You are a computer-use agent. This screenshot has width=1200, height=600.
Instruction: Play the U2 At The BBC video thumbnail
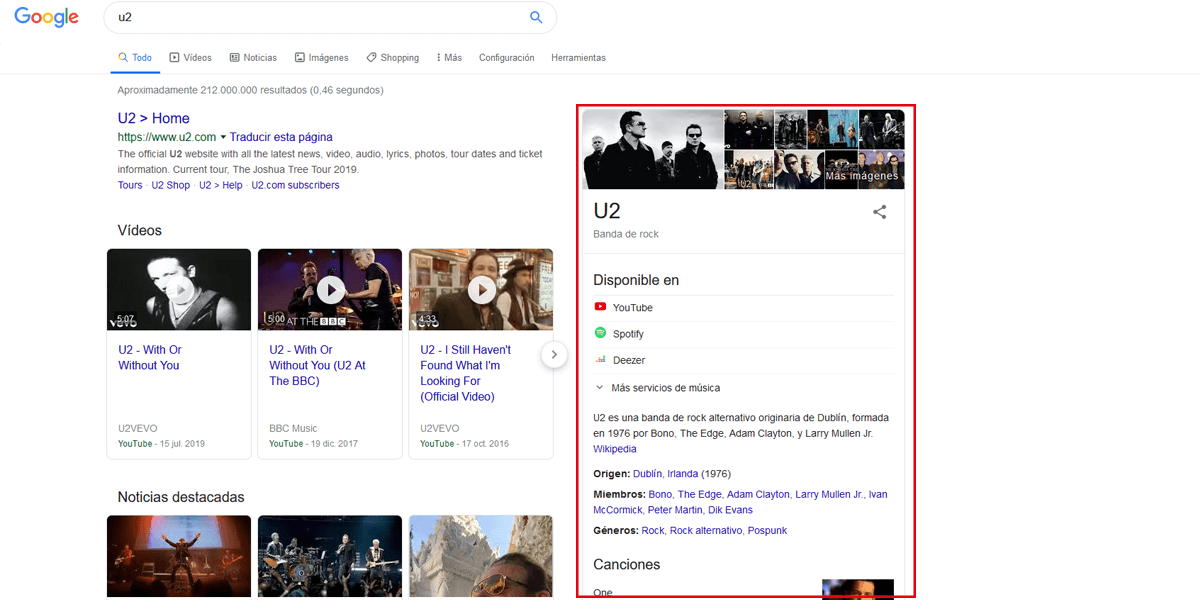coord(330,290)
